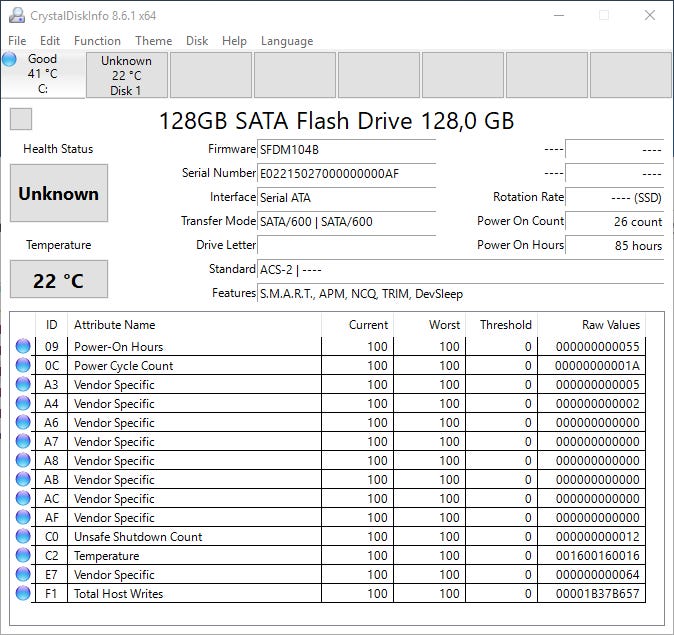The width and height of the screenshot is (674, 635).
Task: Click the status orb for Unsafe Shutdown Count
Action: point(23,537)
